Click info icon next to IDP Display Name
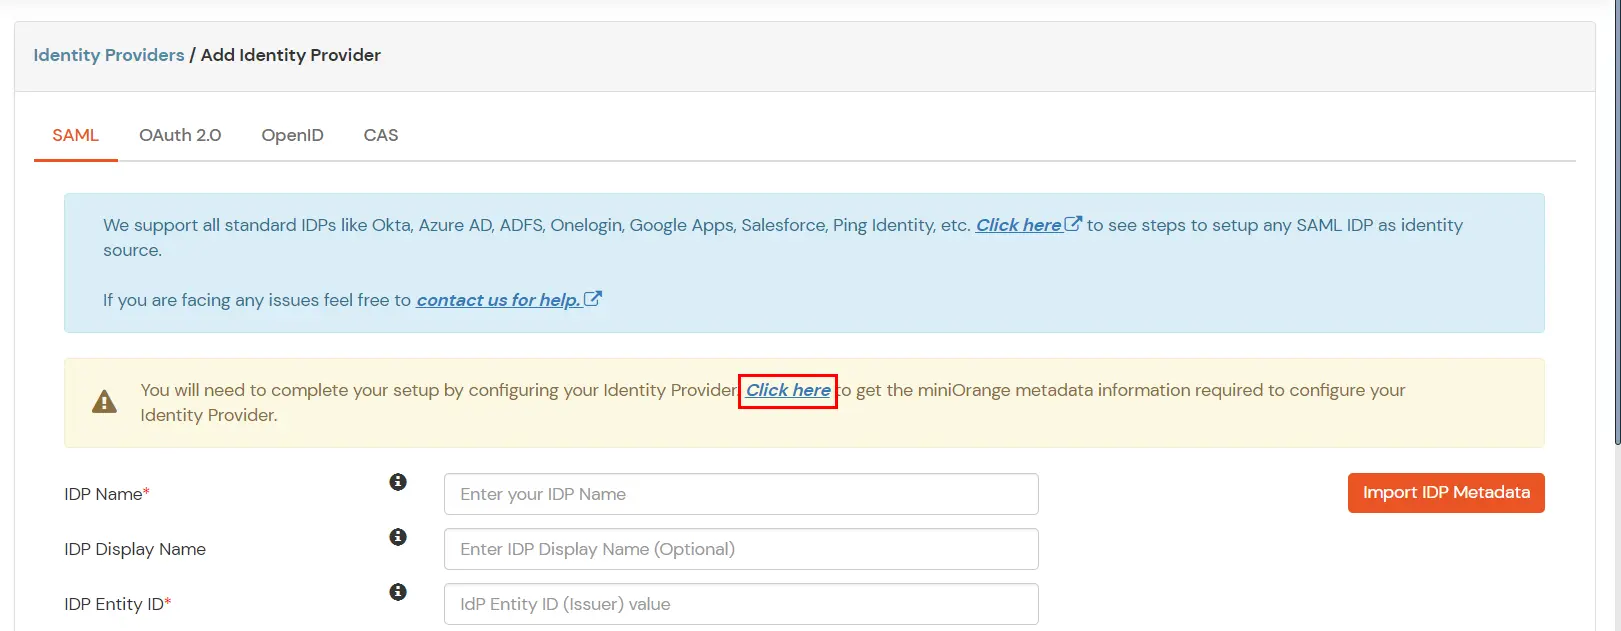 (398, 537)
